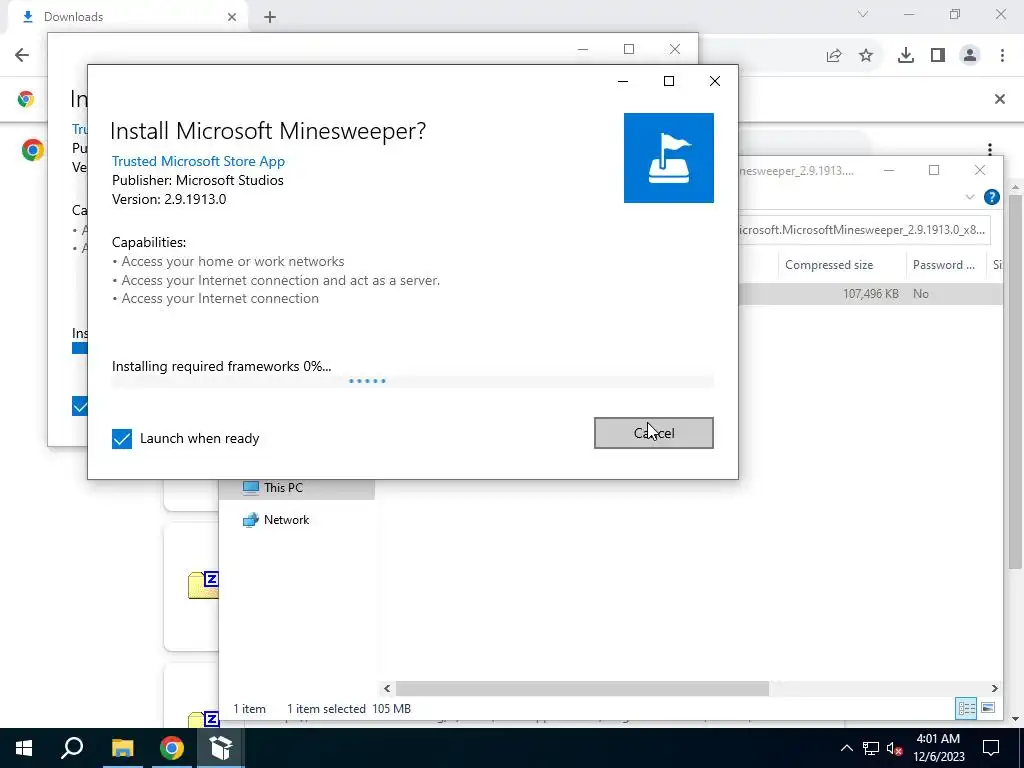Click Chrome logo in downloads banner
The height and width of the screenshot is (768, 1024).
click(x=25, y=99)
